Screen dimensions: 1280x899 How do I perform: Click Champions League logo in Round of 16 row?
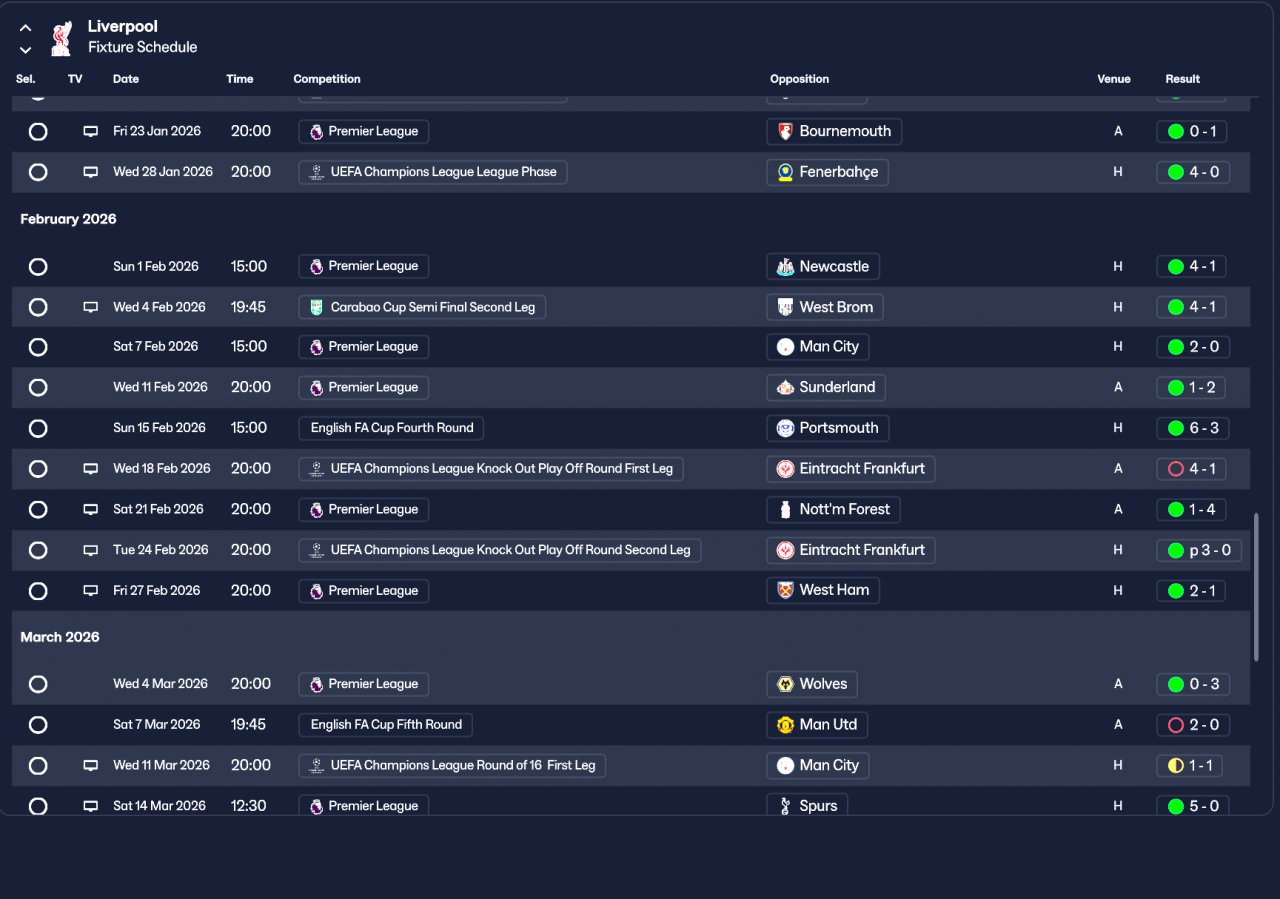click(x=316, y=765)
